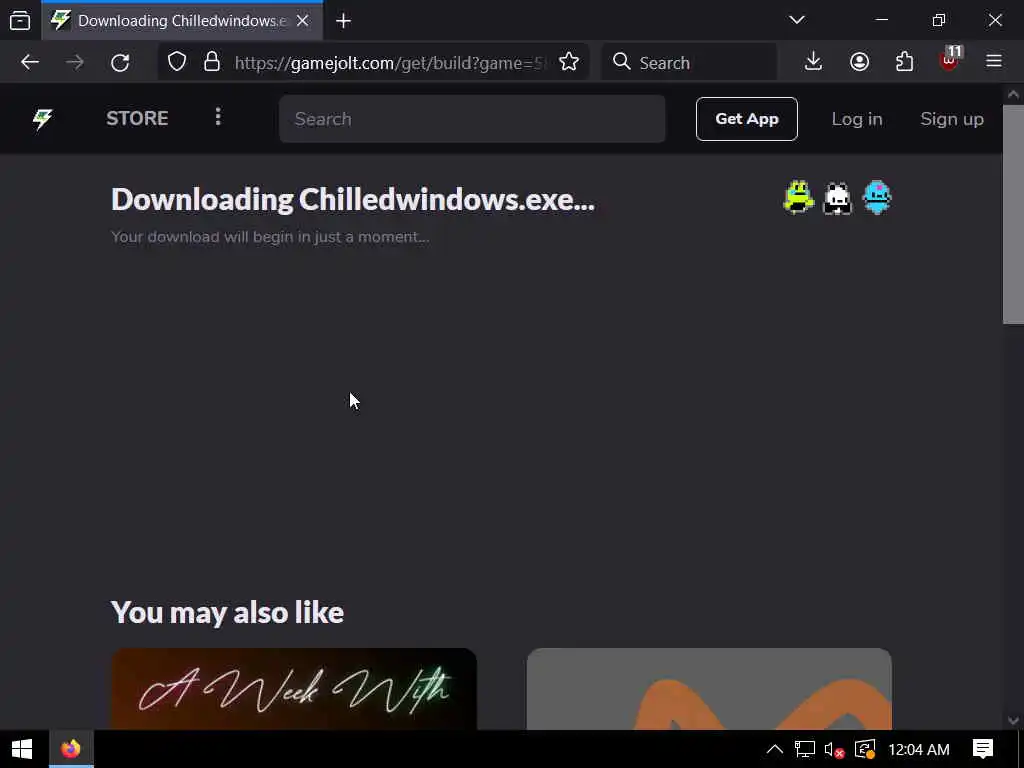Open the tracking protection shield icon
1024x768 pixels.
point(177,62)
